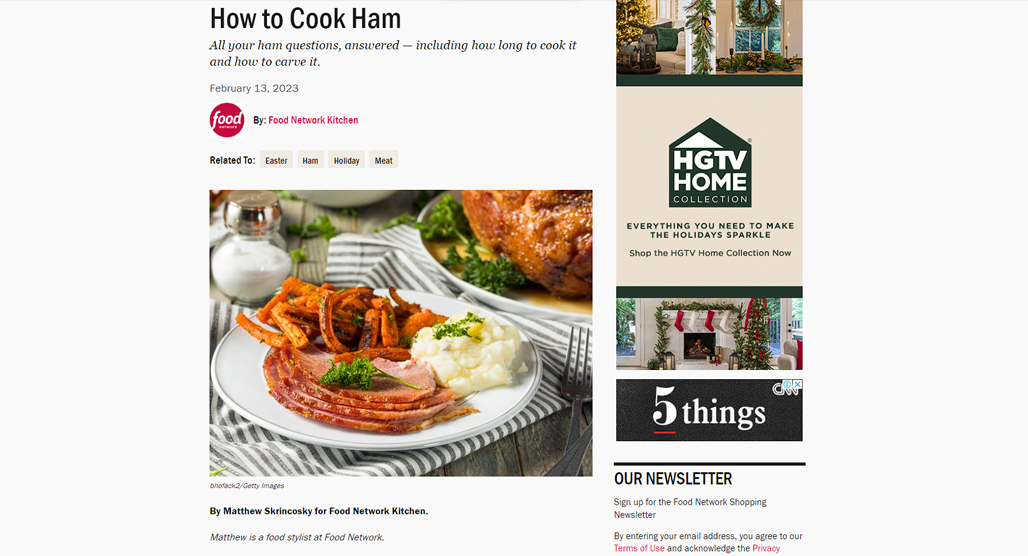Click Shop the HGTV Home Collection Now
This screenshot has width=1028, height=556.
tap(710, 253)
